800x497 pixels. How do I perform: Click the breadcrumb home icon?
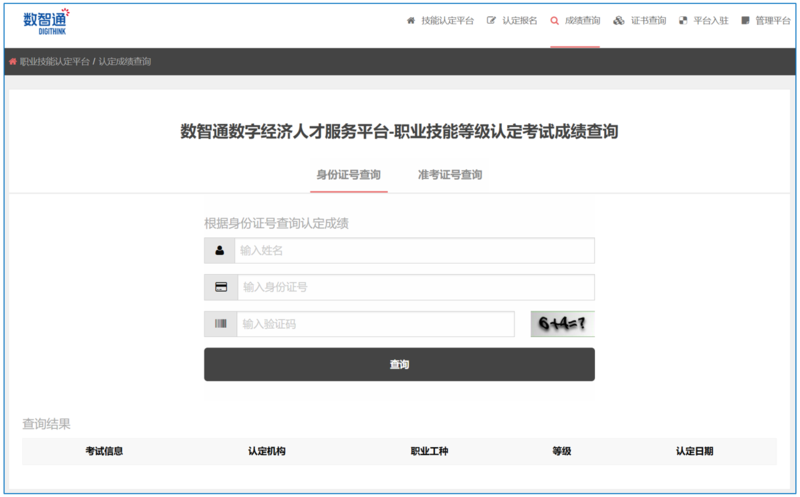(x=13, y=61)
